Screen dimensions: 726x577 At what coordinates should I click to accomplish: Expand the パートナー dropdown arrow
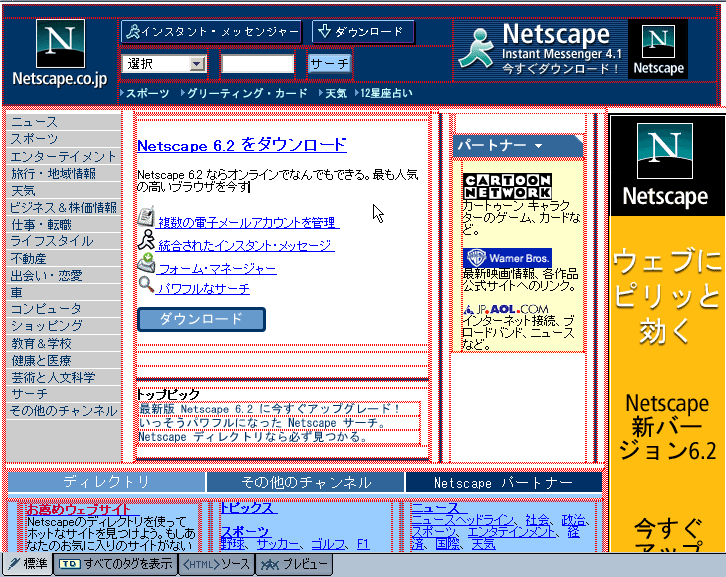[x=538, y=146]
